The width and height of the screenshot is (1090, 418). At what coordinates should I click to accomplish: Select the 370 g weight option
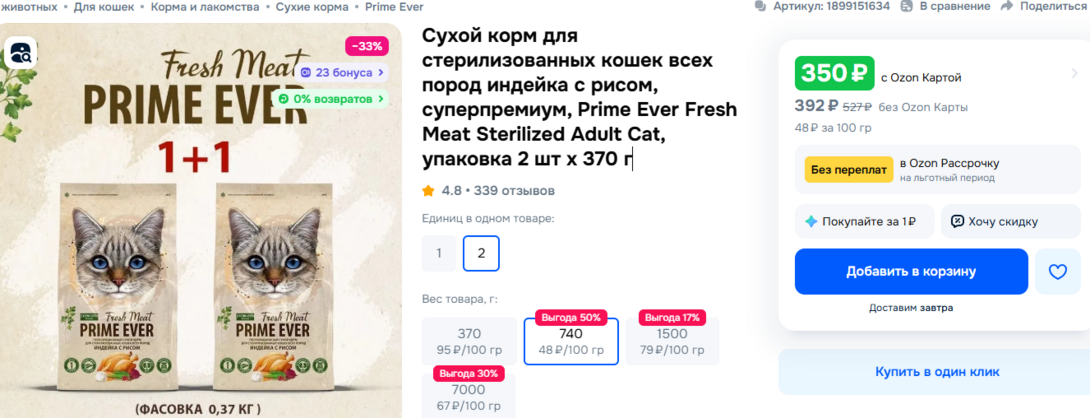tap(469, 341)
